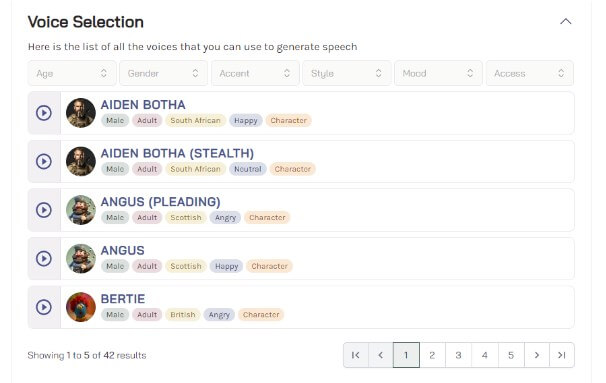Viewport: 606px width, 383px height.
Task: Play the Aiden Botha (Stealth) voice sample
Action: coord(44,162)
